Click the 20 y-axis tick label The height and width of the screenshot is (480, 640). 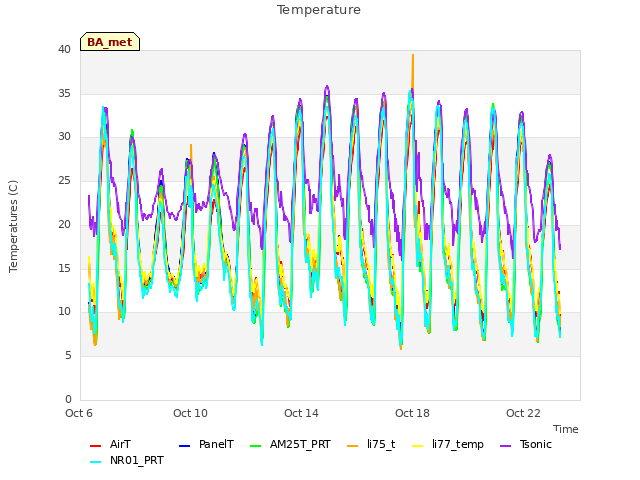(x=64, y=224)
